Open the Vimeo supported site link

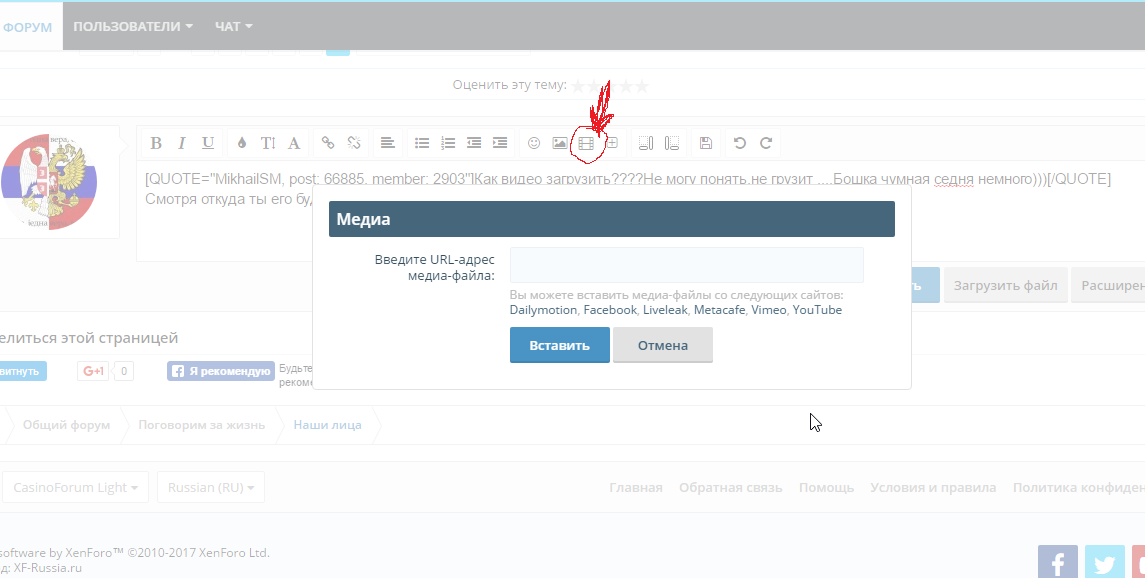[769, 310]
